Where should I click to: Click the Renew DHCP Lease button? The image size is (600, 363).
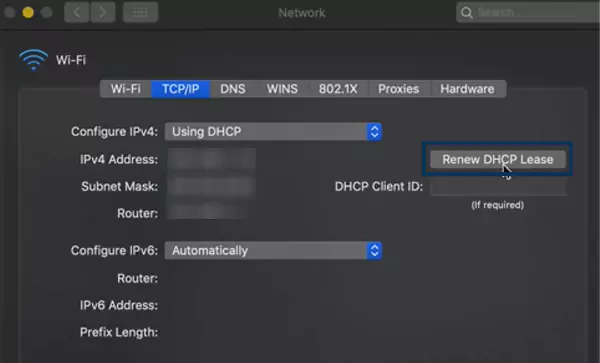click(x=498, y=159)
